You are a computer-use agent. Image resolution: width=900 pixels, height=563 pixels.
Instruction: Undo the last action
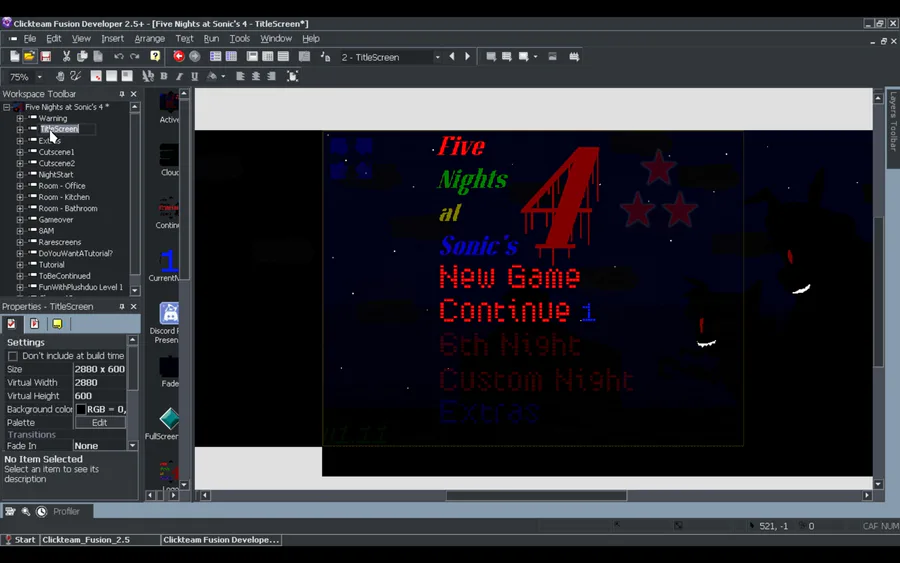[118, 56]
